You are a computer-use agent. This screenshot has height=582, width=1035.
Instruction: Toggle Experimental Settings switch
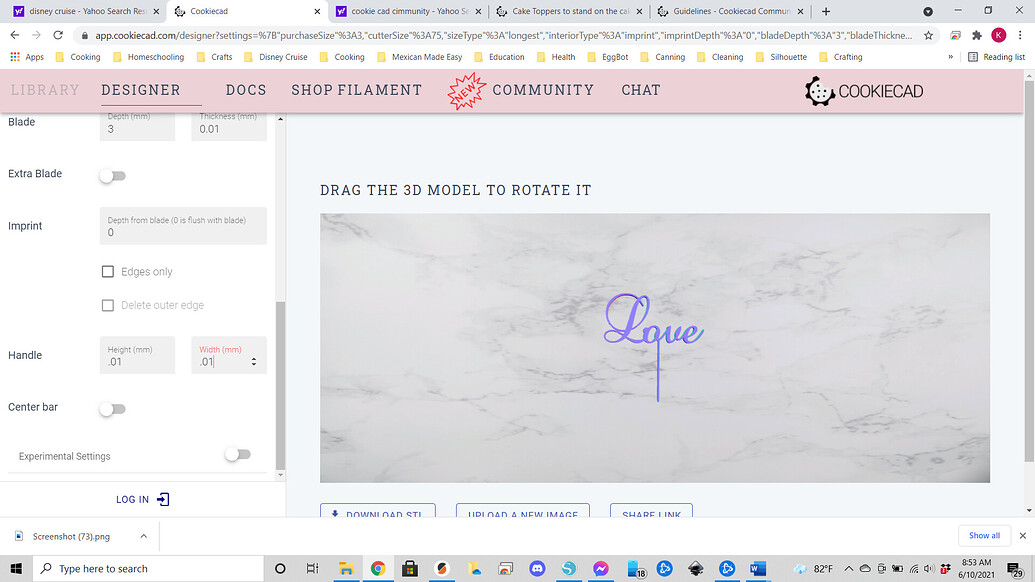237,455
